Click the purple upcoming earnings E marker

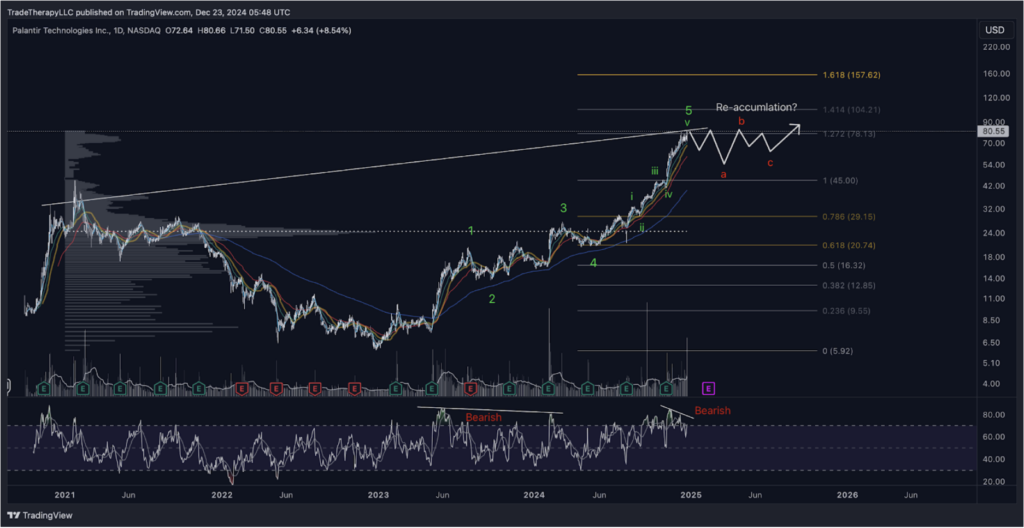709,386
